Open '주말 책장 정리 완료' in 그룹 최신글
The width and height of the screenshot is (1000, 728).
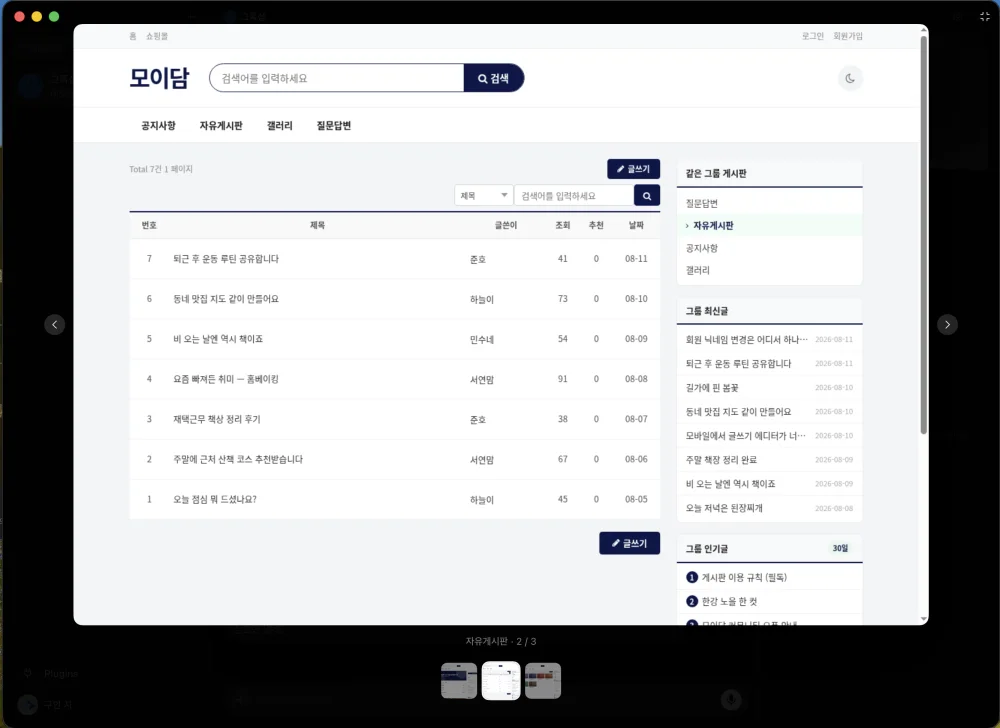click(721, 460)
